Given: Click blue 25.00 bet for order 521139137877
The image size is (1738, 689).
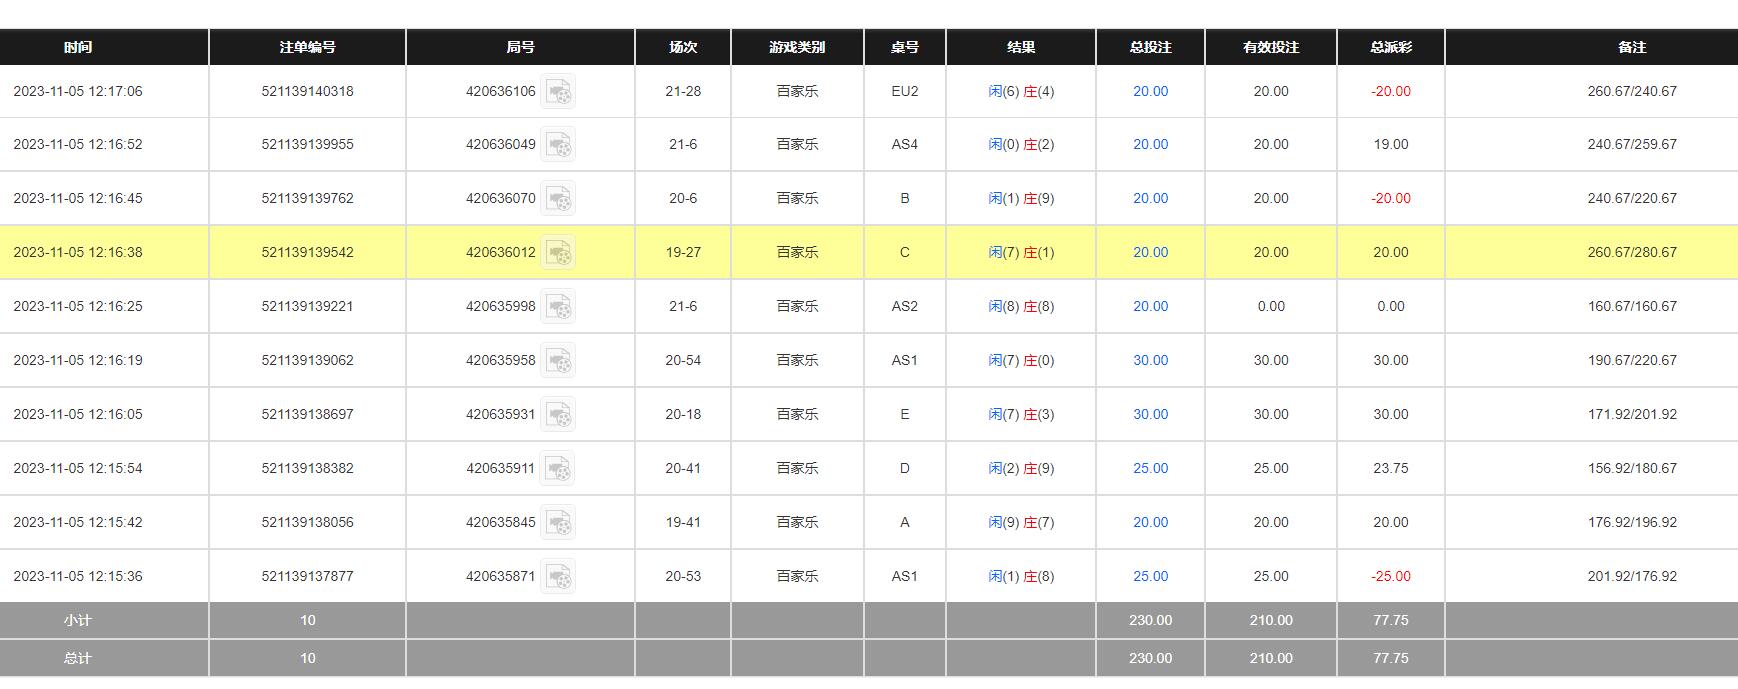Looking at the screenshot, I should click(1150, 576).
